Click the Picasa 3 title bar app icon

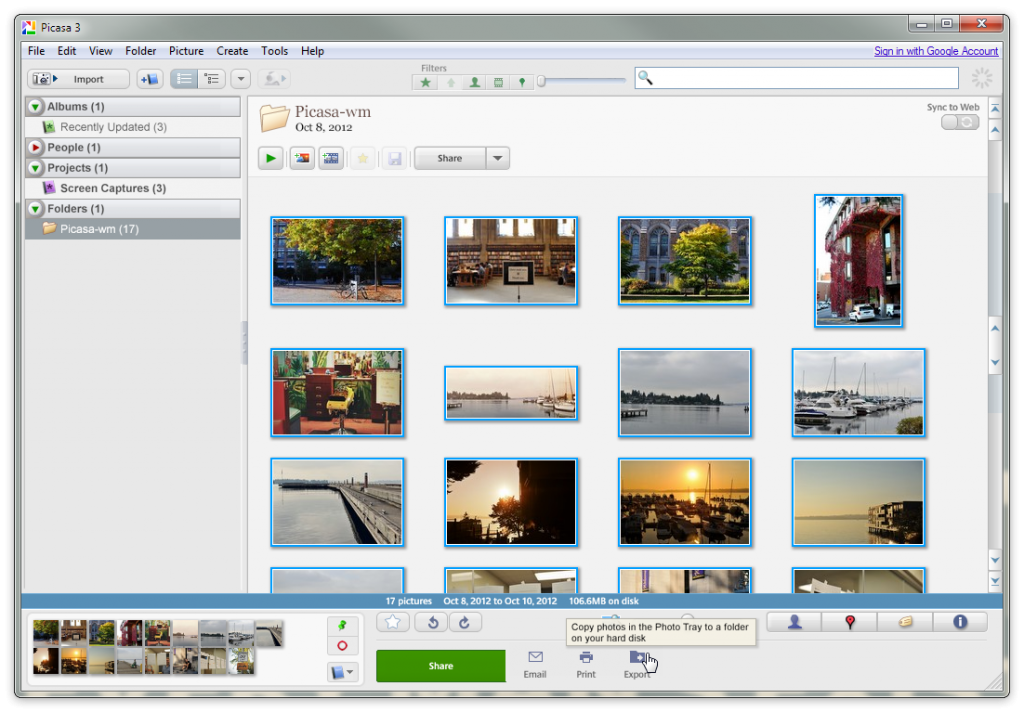point(29,27)
